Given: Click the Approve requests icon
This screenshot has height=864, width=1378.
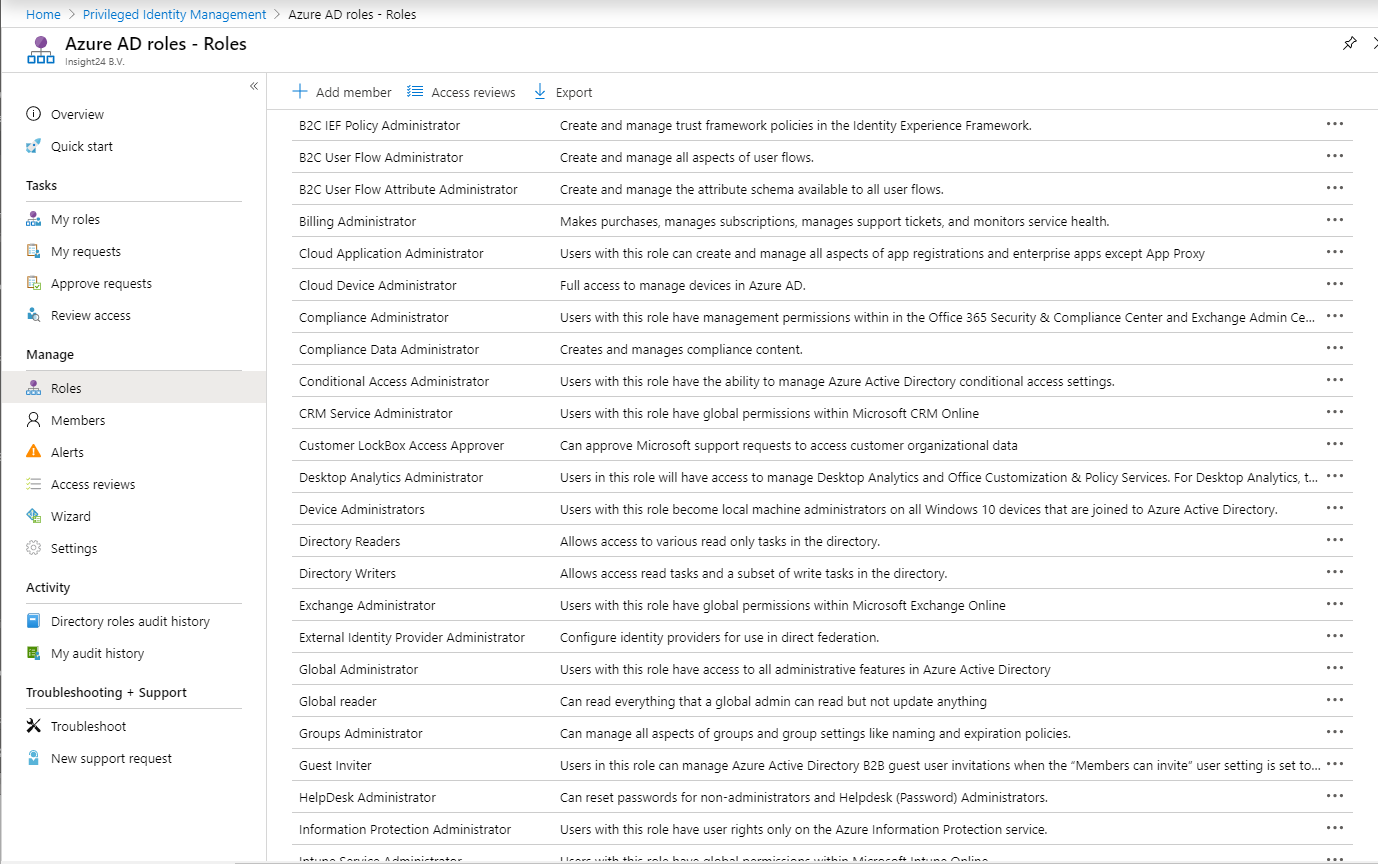Looking at the screenshot, I should click(x=34, y=283).
